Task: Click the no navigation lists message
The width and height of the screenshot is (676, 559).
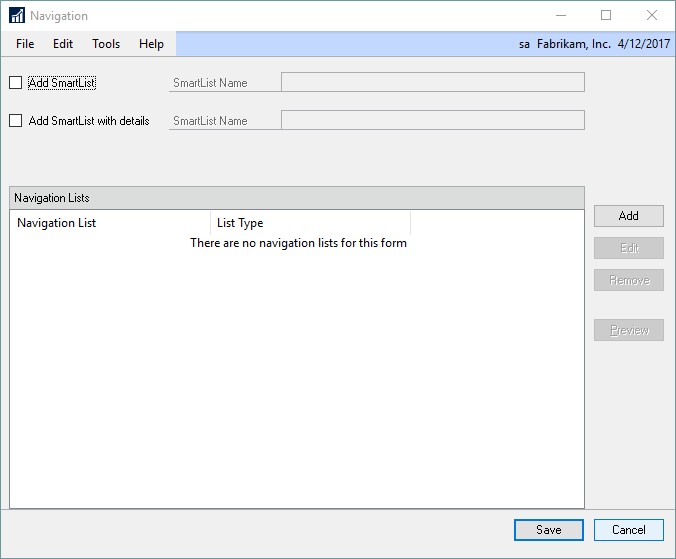Action: click(298, 243)
